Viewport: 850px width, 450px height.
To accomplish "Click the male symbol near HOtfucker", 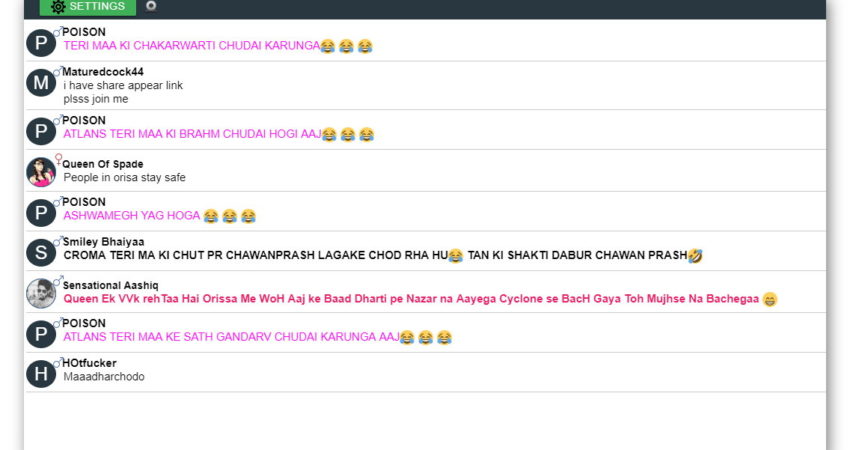I will click(x=57, y=362).
